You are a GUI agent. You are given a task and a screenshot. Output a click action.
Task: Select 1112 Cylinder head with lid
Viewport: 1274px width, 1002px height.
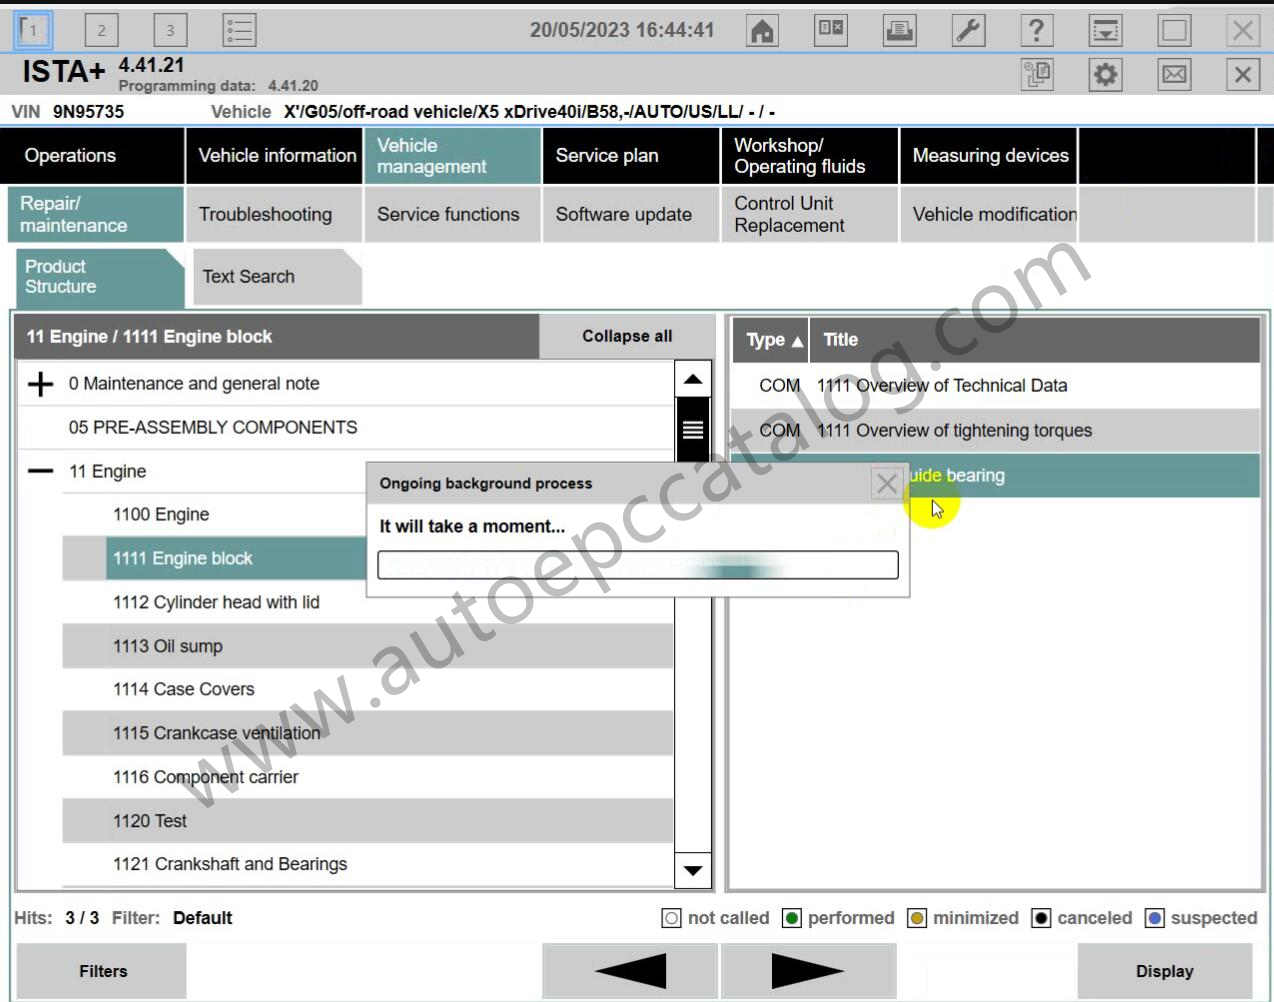click(215, 602)
